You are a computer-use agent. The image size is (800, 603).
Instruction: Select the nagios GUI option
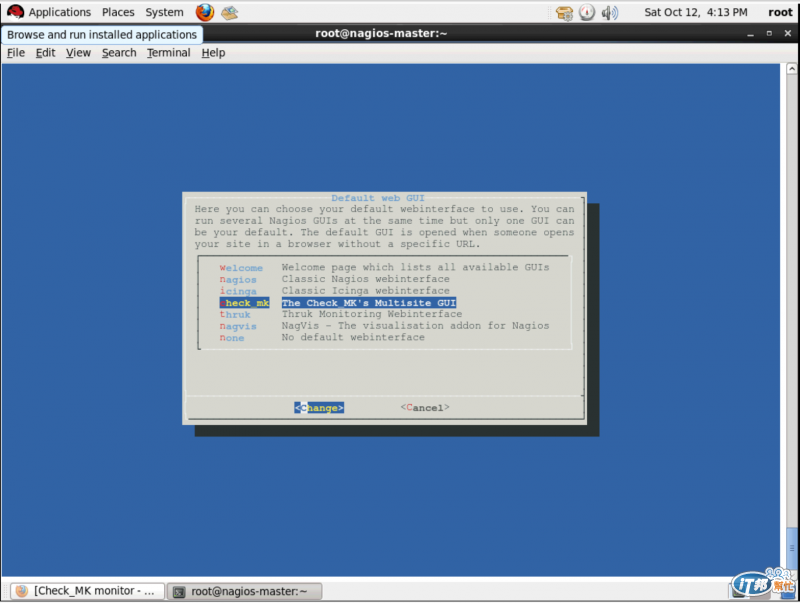click(238, 280)
